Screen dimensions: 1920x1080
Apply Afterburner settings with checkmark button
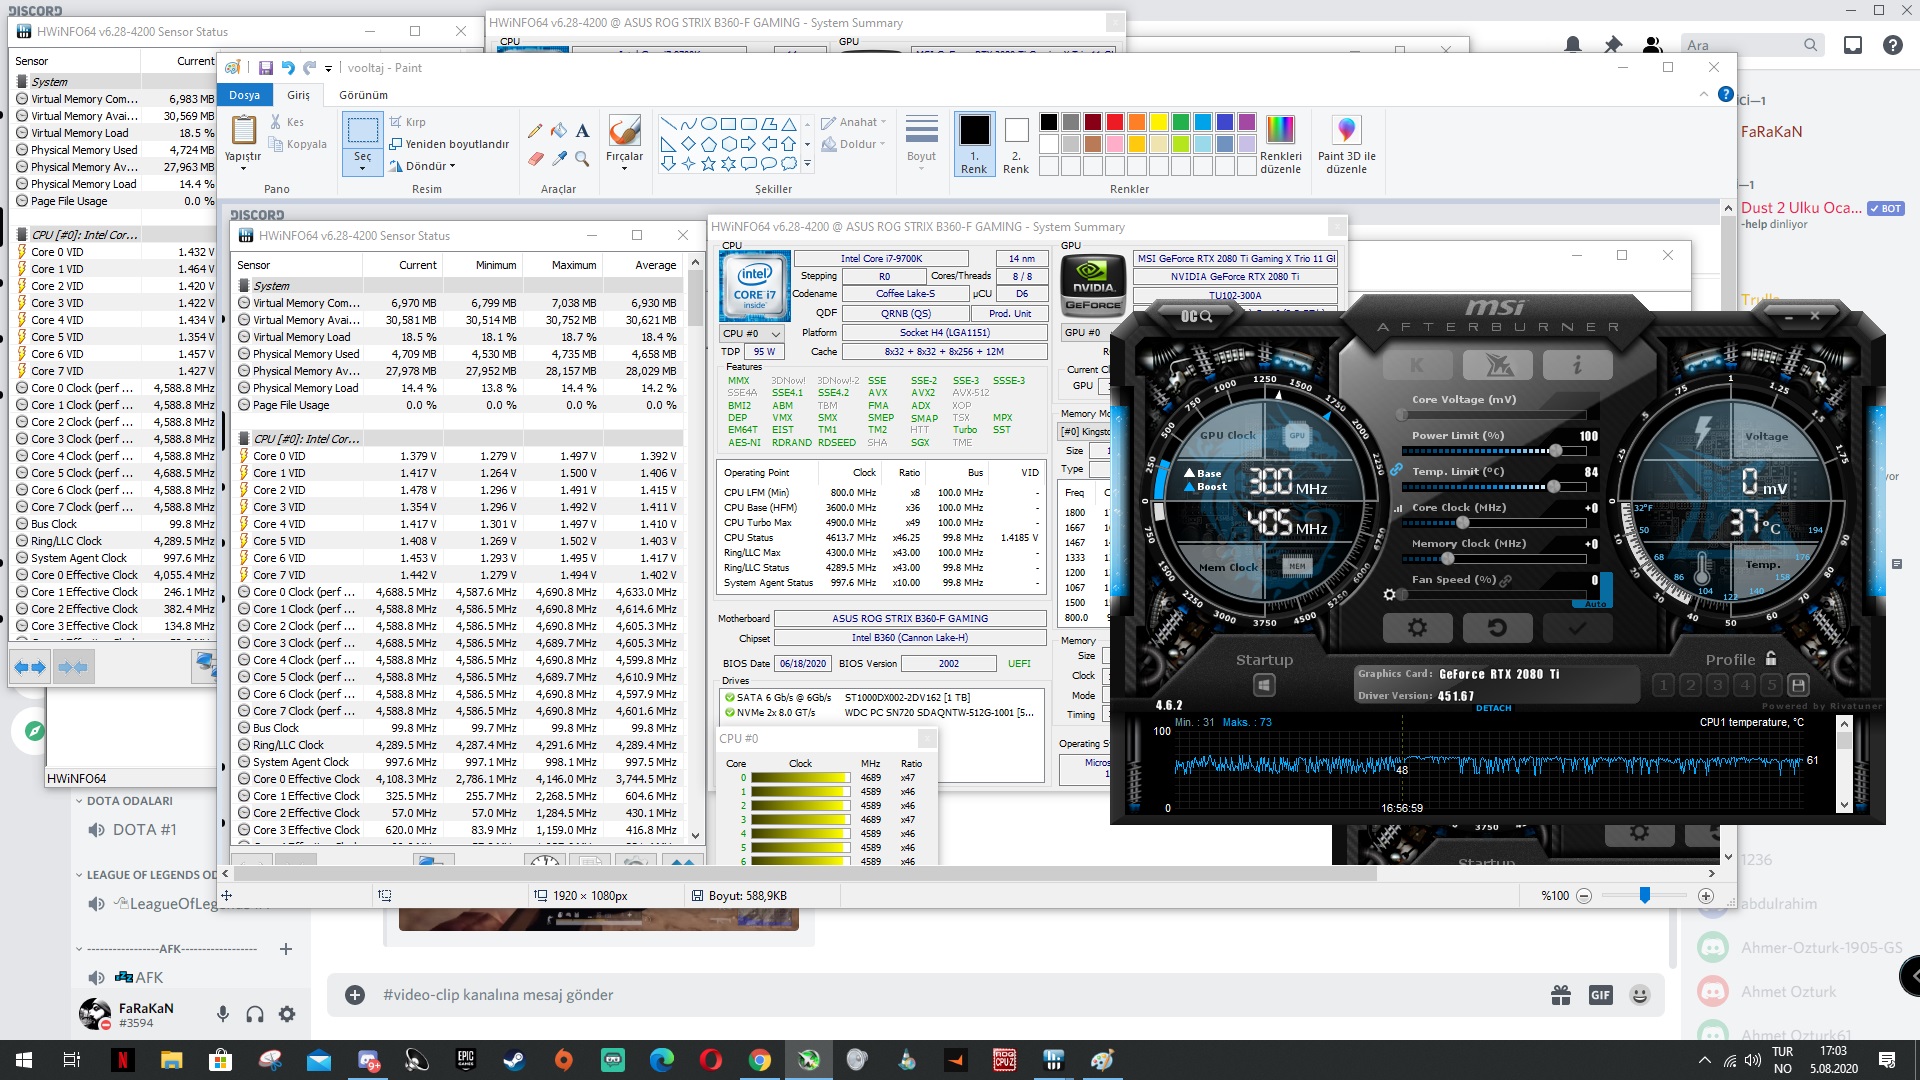(x=1577, y=628)
